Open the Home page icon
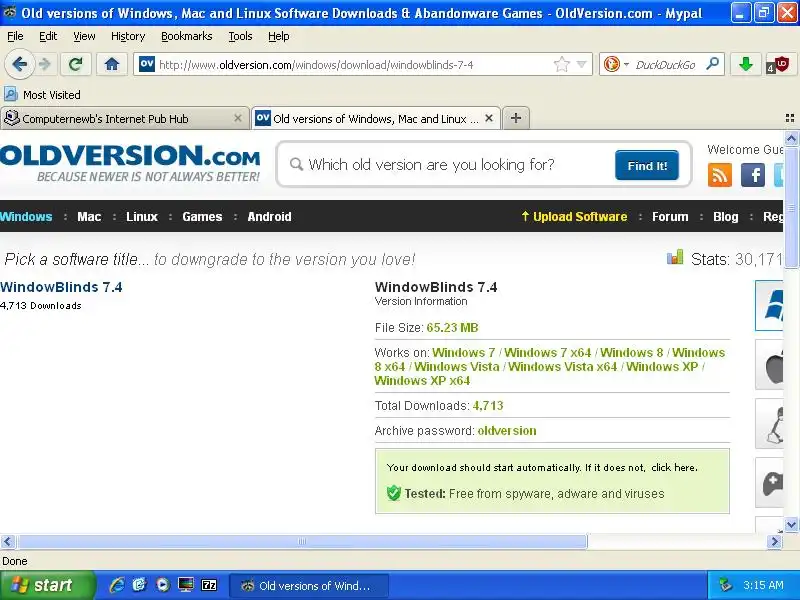The height and width of the screenshot is (600, 800). click(112, 64)
